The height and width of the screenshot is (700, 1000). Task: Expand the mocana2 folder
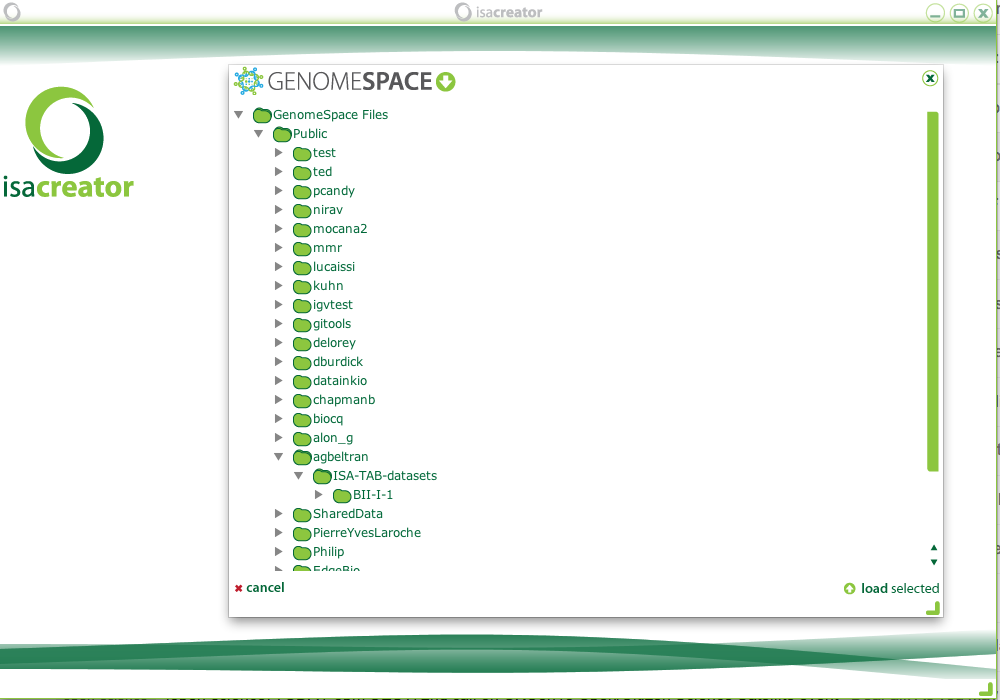click(279, 228)
